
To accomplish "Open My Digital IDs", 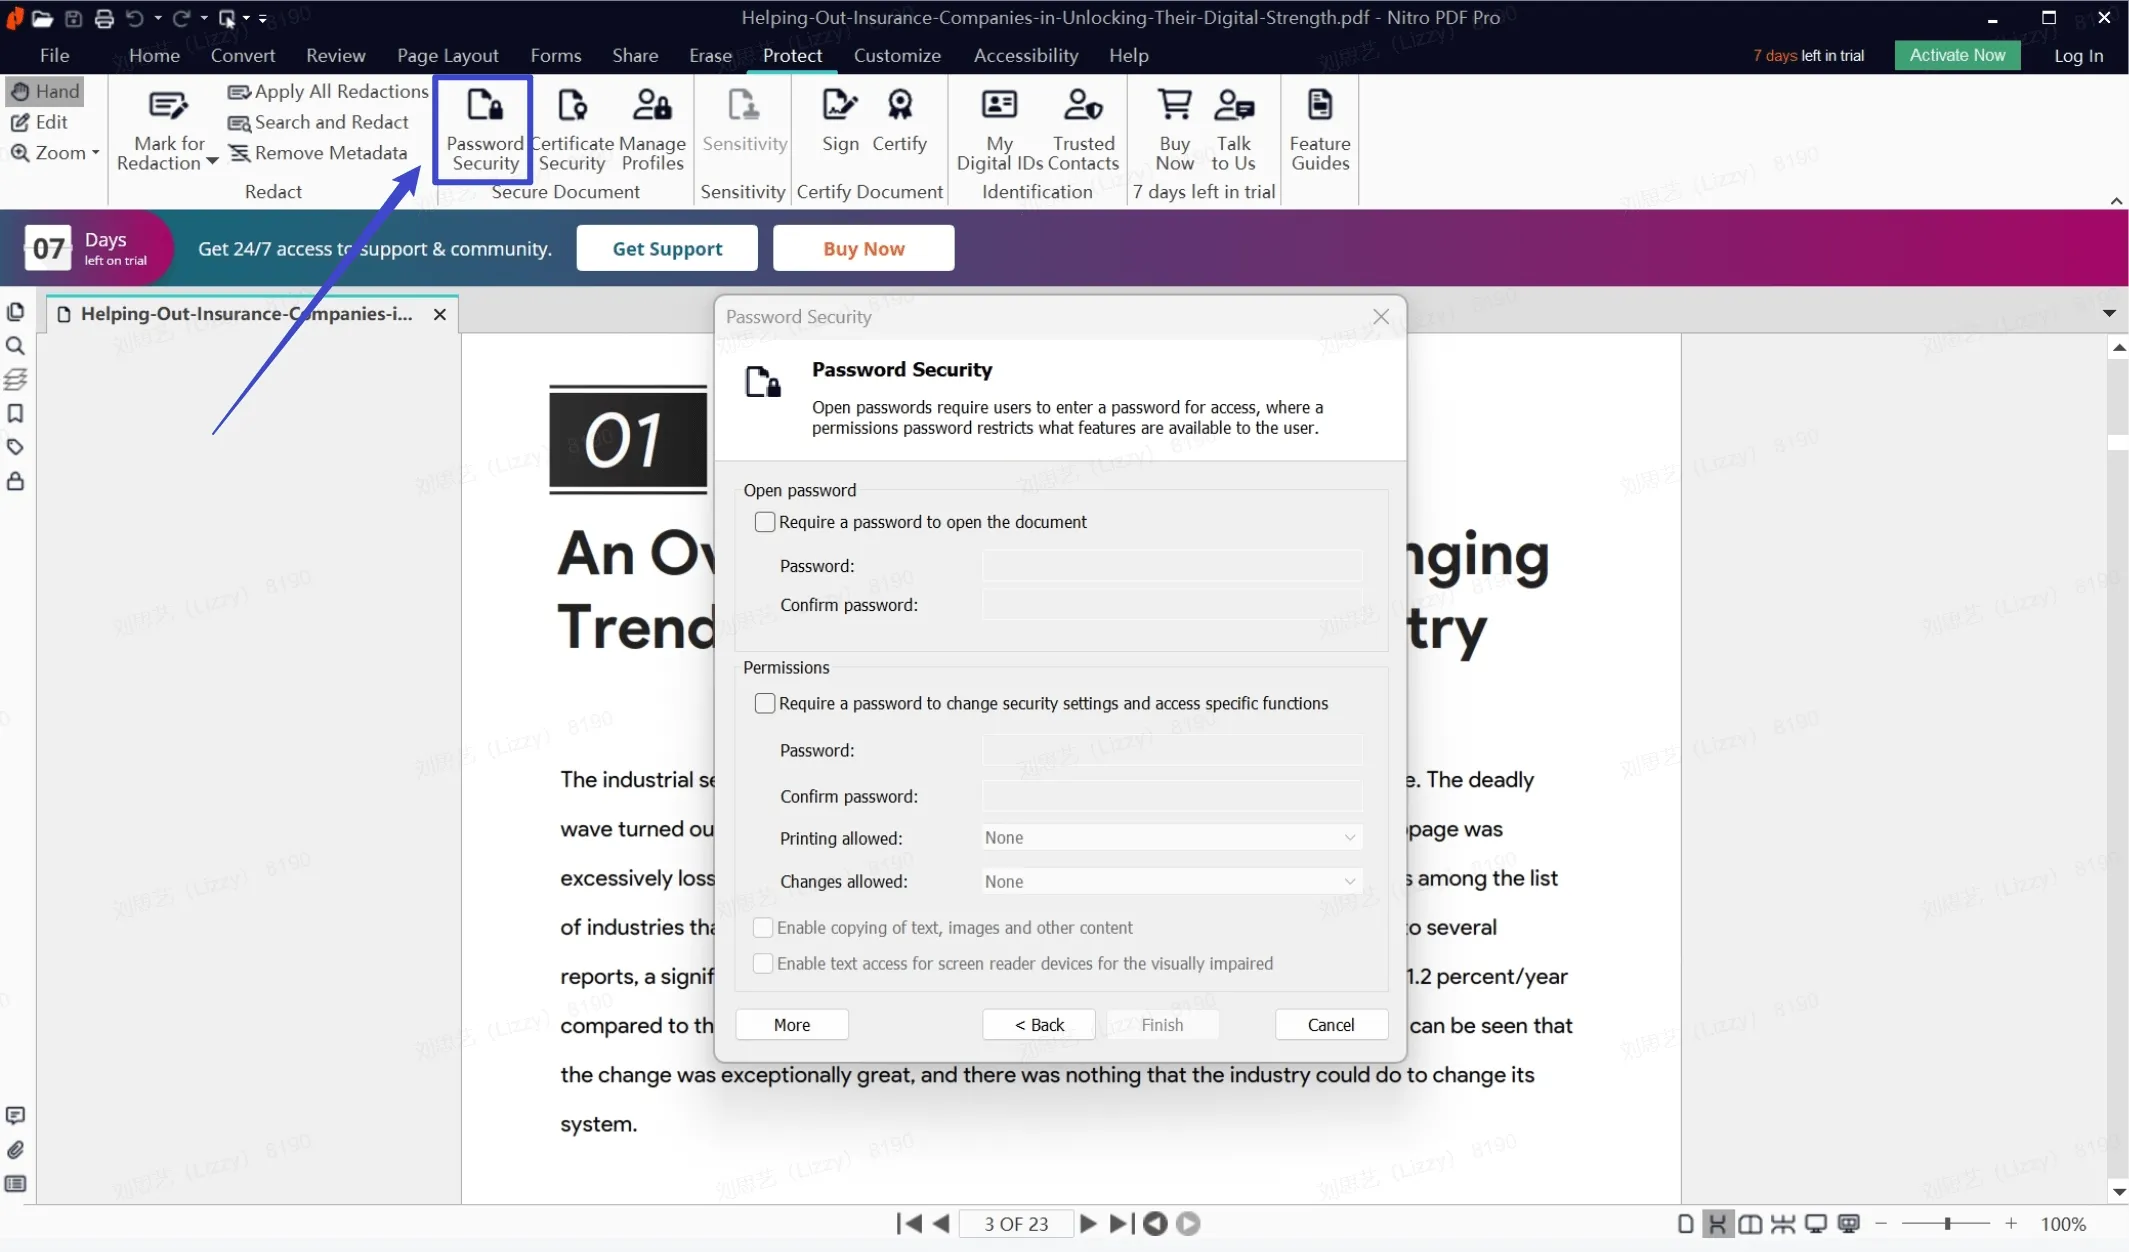I will pyautogui.click(x=997, y=128).
